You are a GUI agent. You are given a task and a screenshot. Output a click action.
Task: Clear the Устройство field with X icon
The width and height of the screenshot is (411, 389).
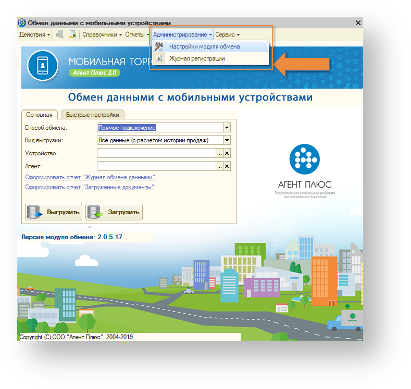point(227,153)
